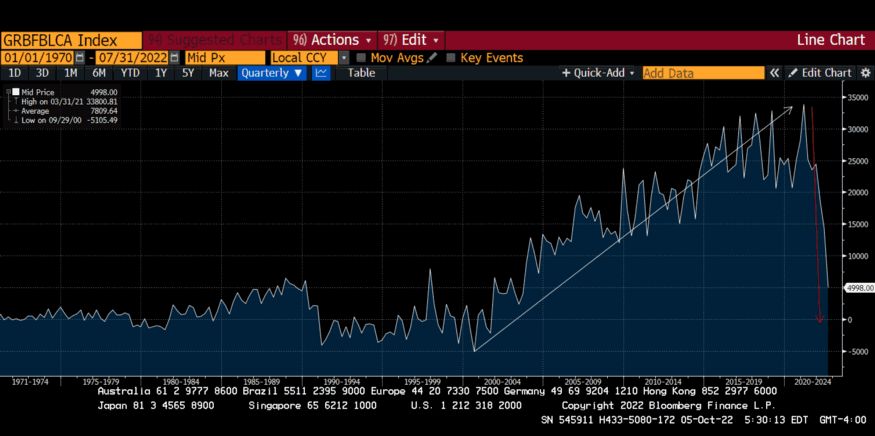875x436 pixels.
Task: Select the 5Y time range
Action: [188, 73]
